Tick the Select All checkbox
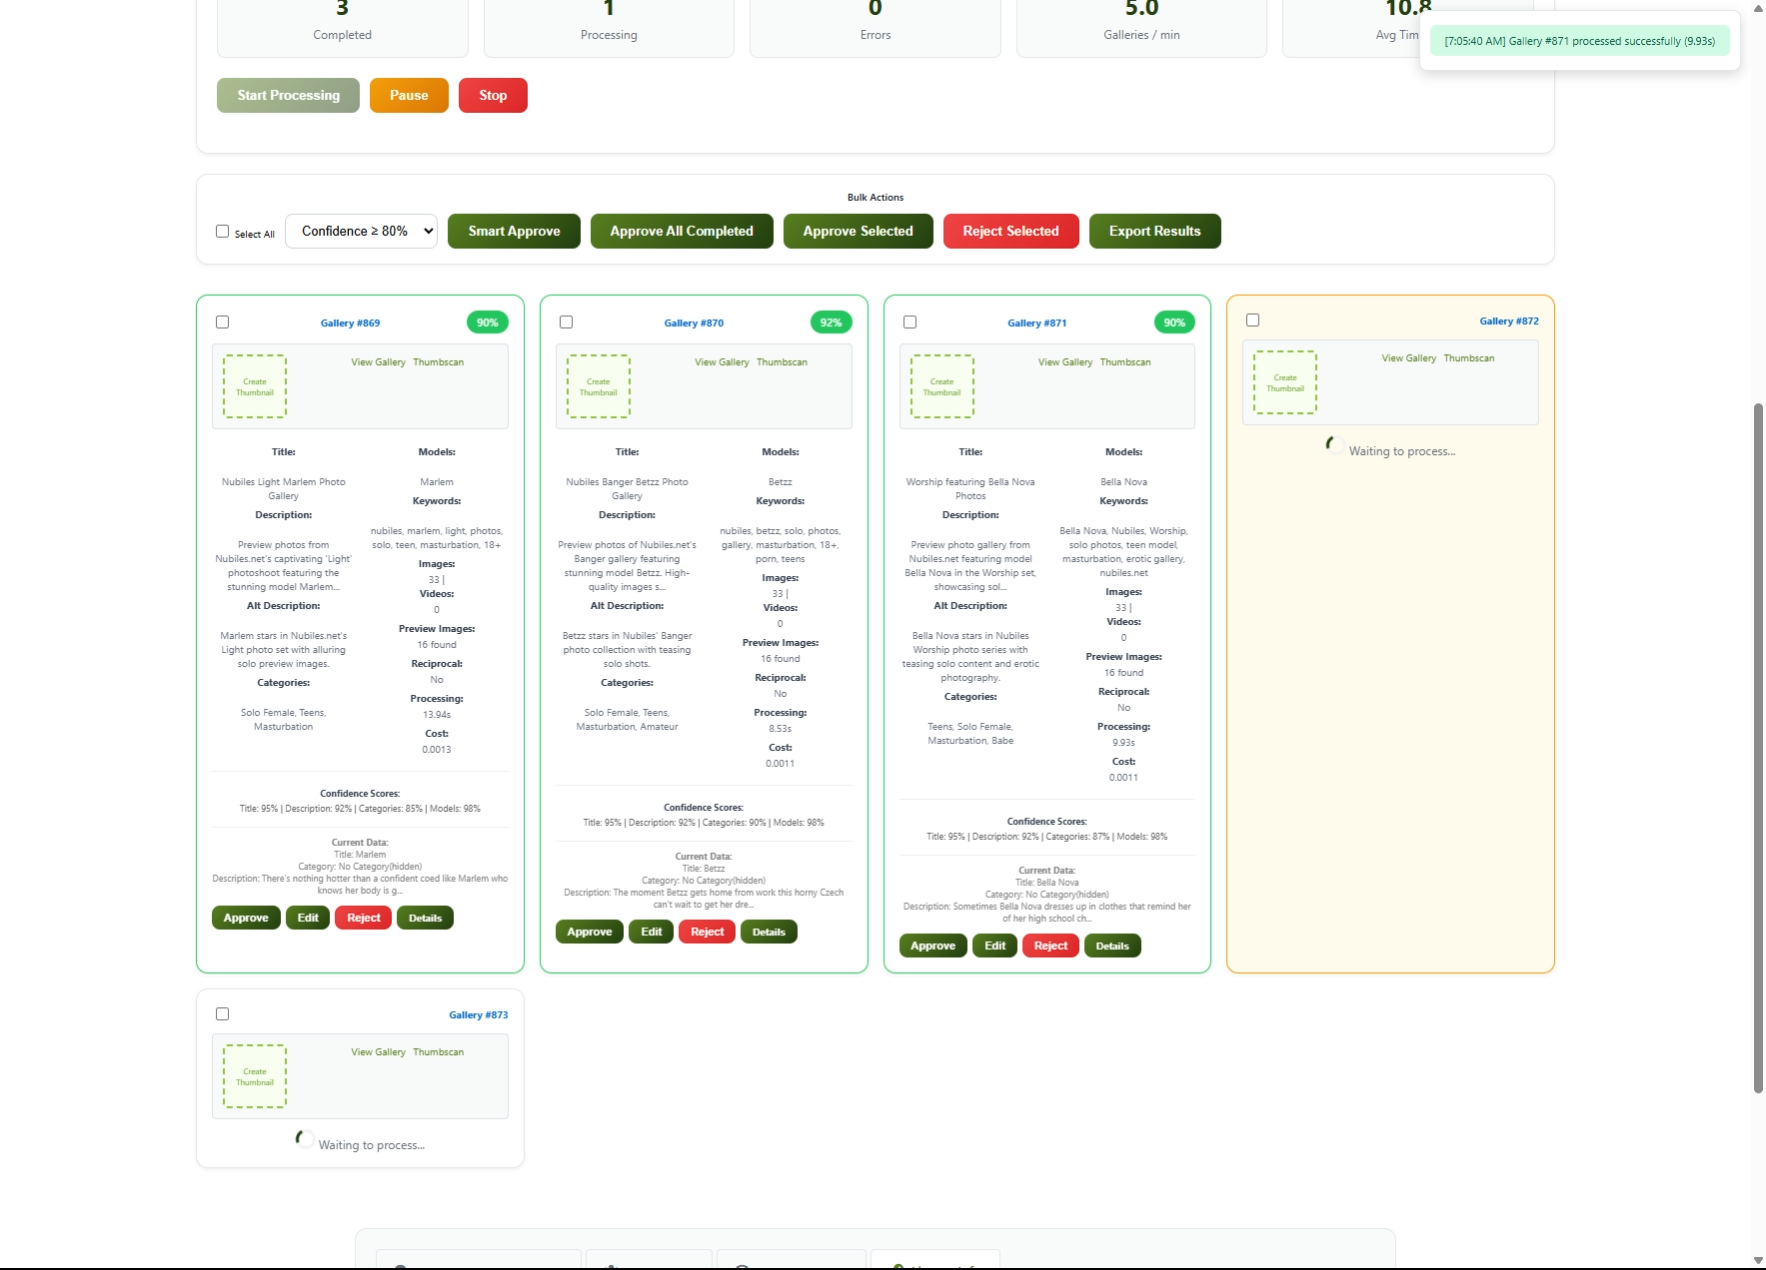 pyautogui.click(x=222, y=231)
